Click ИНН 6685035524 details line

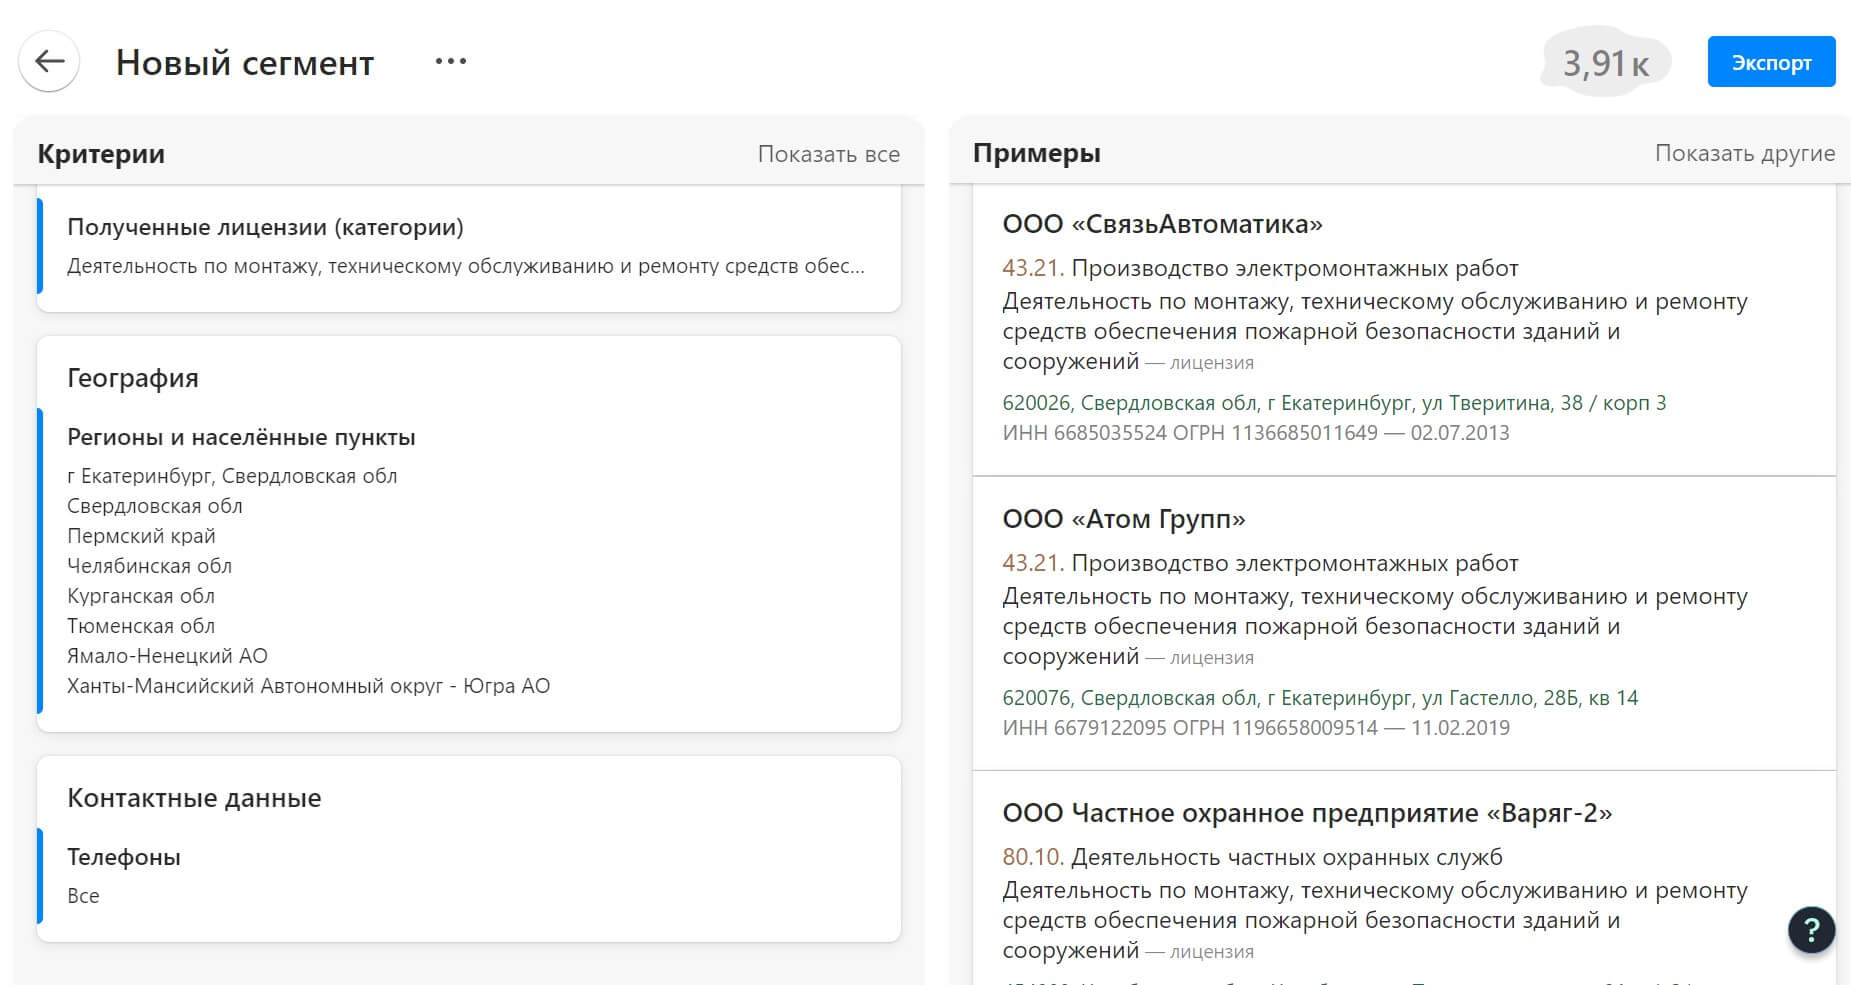1256,433
